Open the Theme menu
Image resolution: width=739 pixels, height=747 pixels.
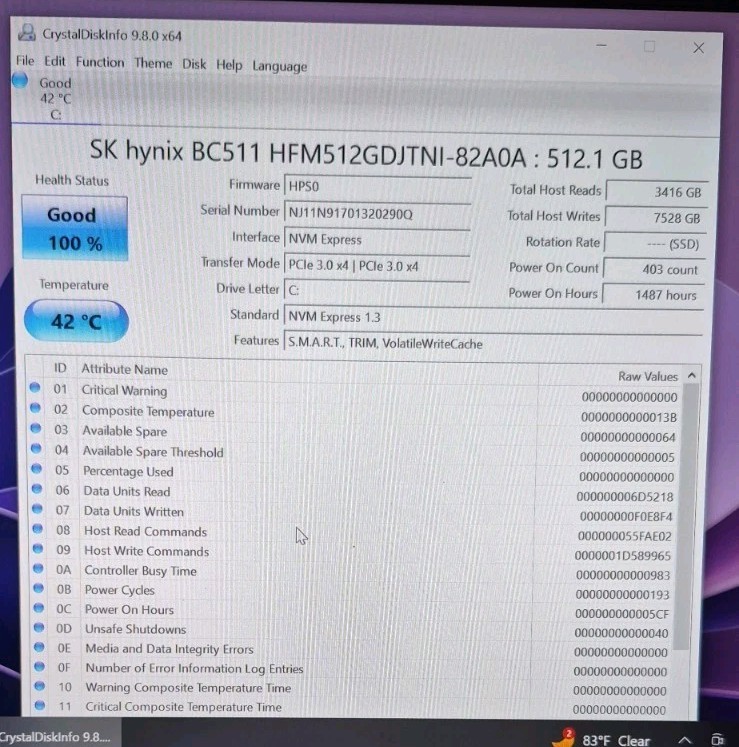tap(153, 63)
